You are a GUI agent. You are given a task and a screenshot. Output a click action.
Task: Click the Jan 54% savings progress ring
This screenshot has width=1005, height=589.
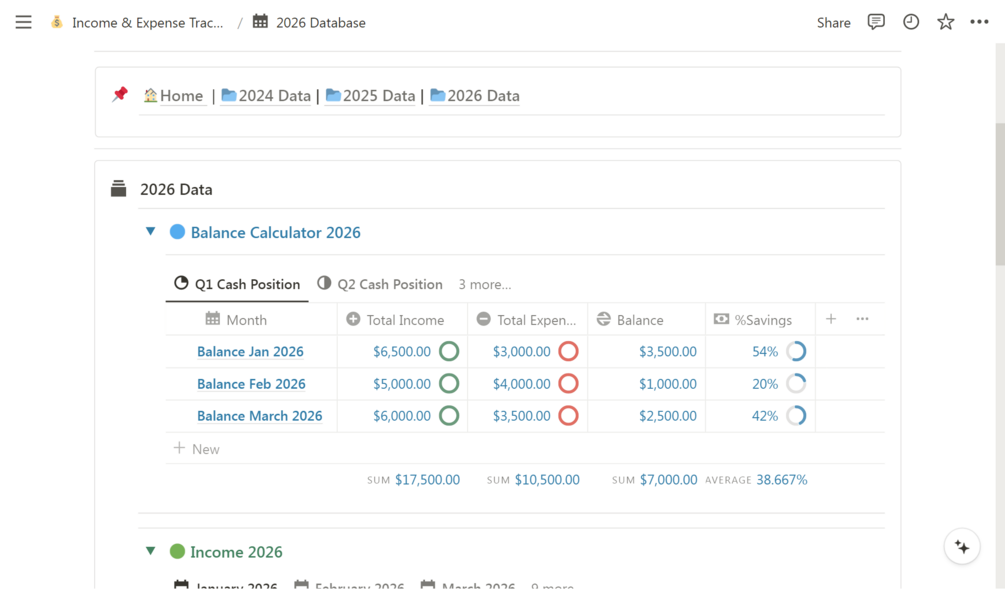pos(796,352)
